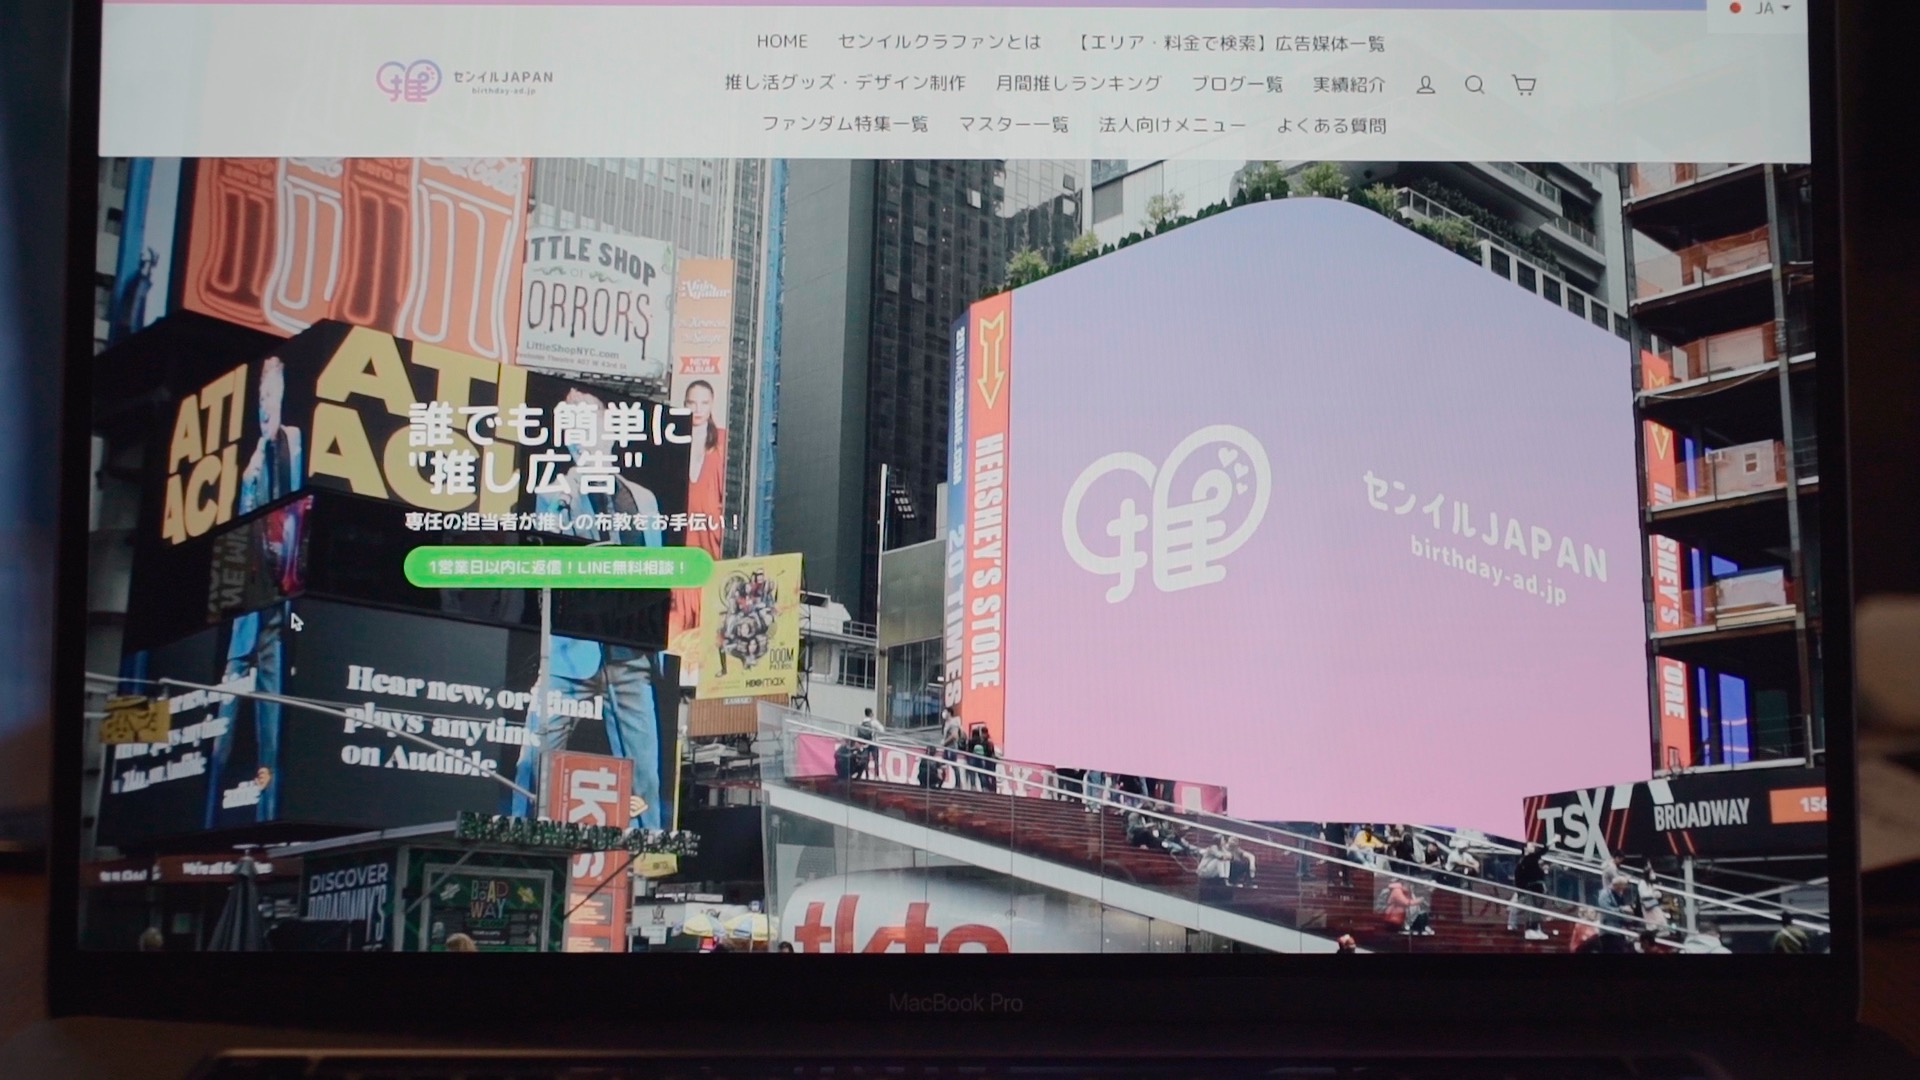Click green LINE無料相談 button
Image resolution: width=1920 pixels, height=1080 pixels.
pyautogui.click(x=558, y=567)
